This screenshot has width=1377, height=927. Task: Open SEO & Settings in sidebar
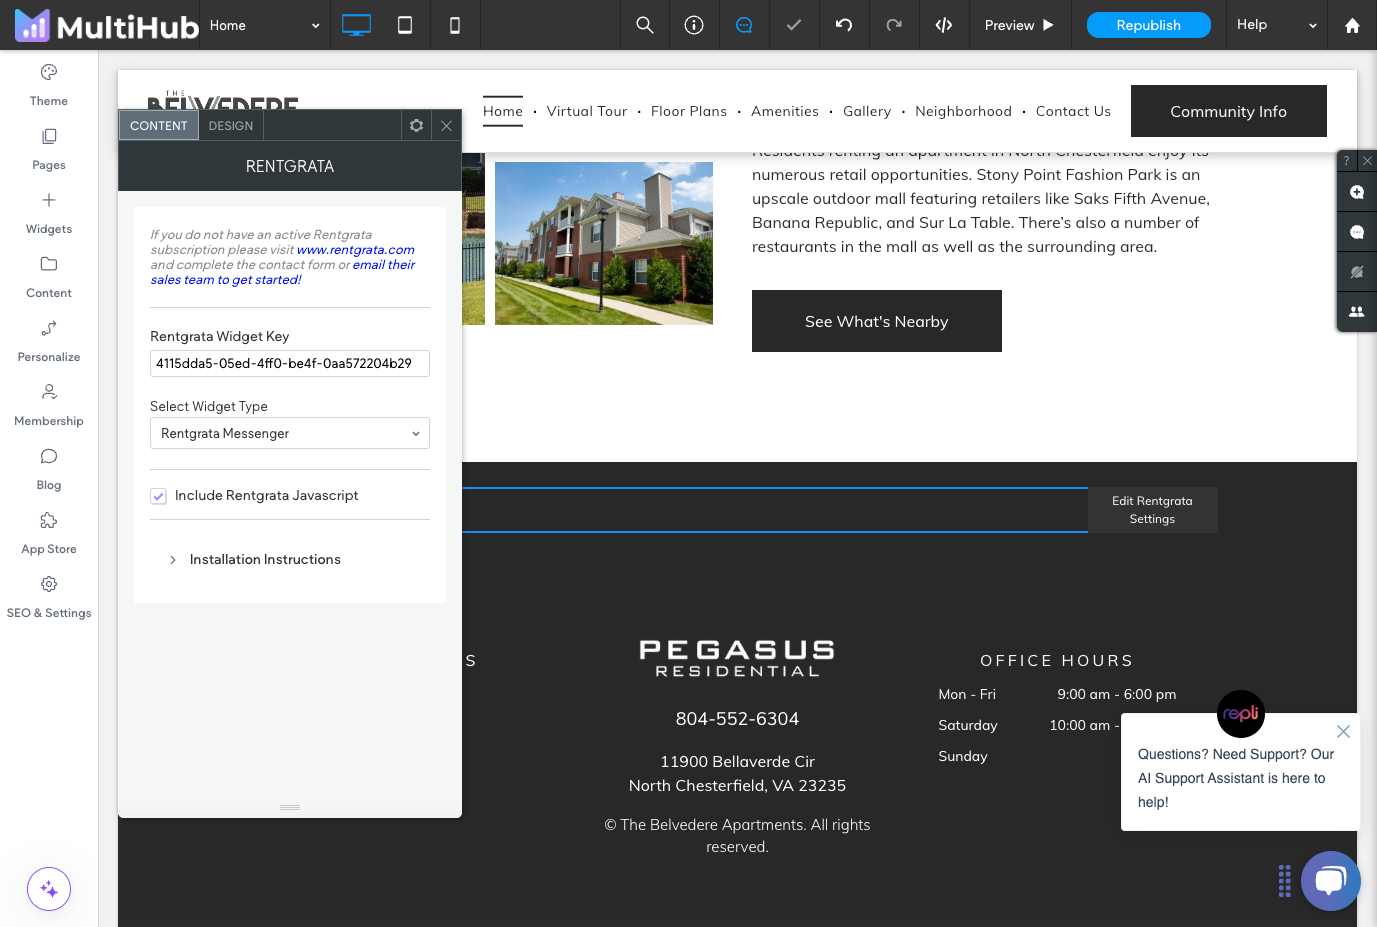click(x=49, y=597)
